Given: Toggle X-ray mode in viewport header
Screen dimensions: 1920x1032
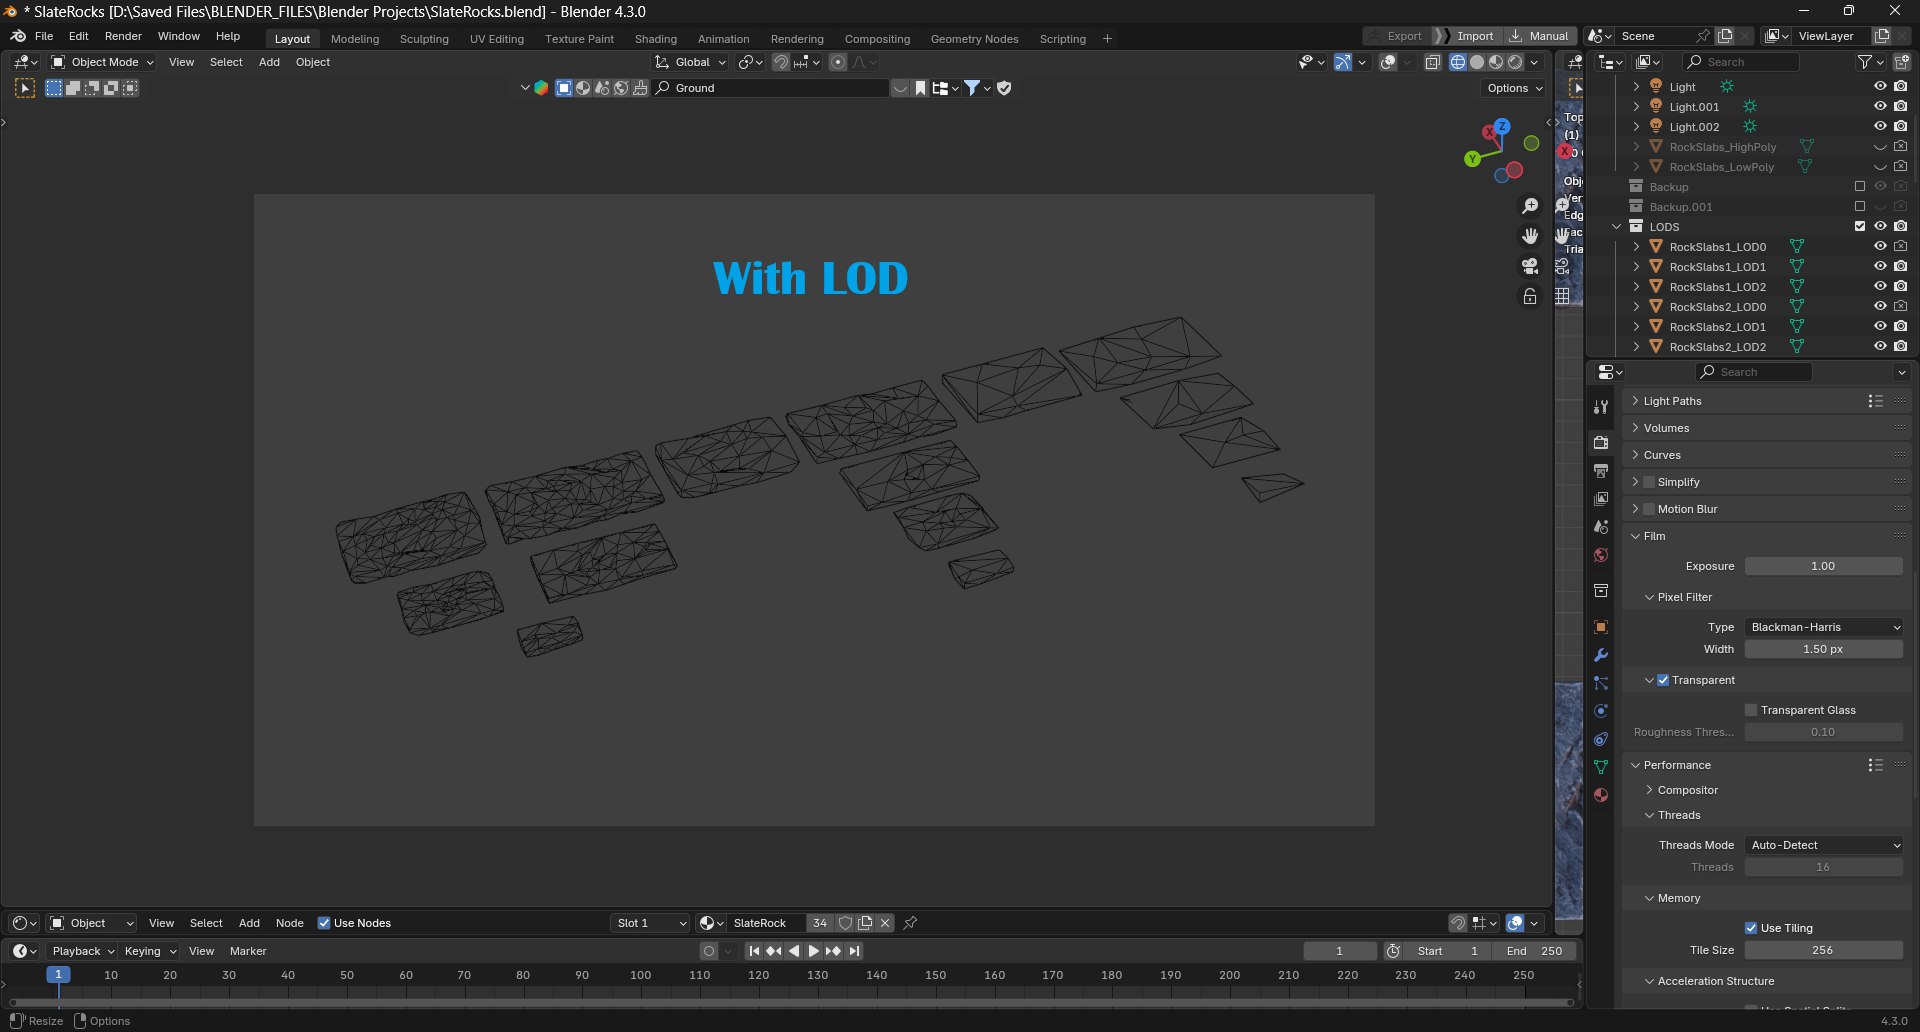Looking at the screenshot, I should pos(1433,62).
